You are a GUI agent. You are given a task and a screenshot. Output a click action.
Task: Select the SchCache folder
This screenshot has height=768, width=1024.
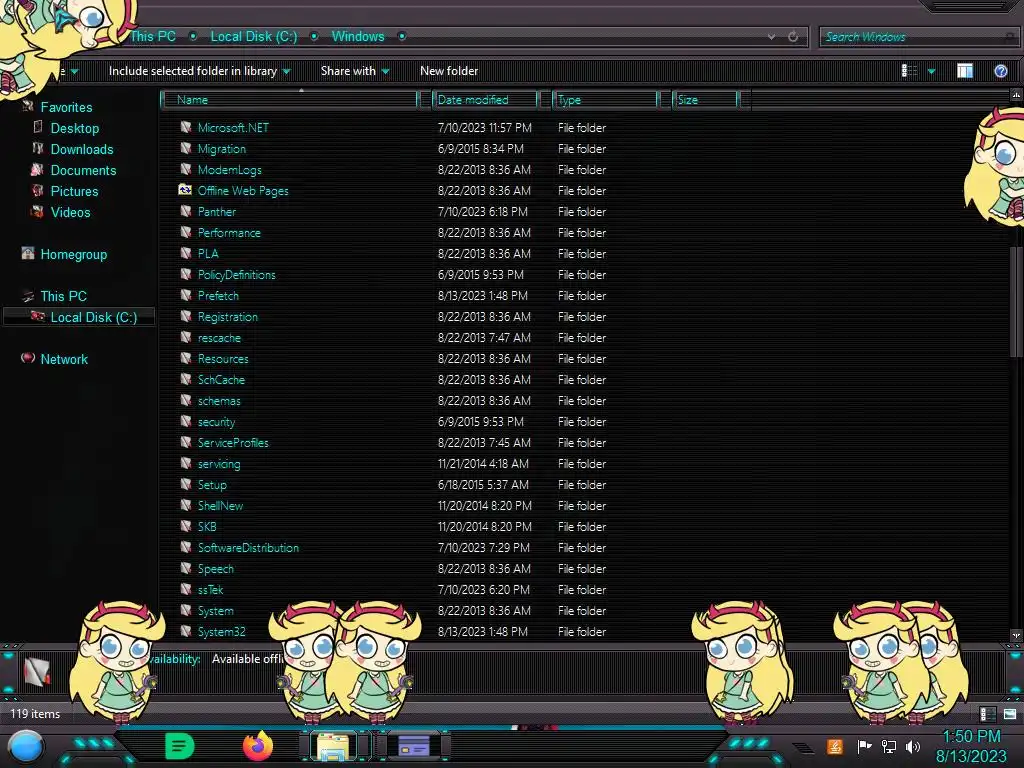point(221,379)
